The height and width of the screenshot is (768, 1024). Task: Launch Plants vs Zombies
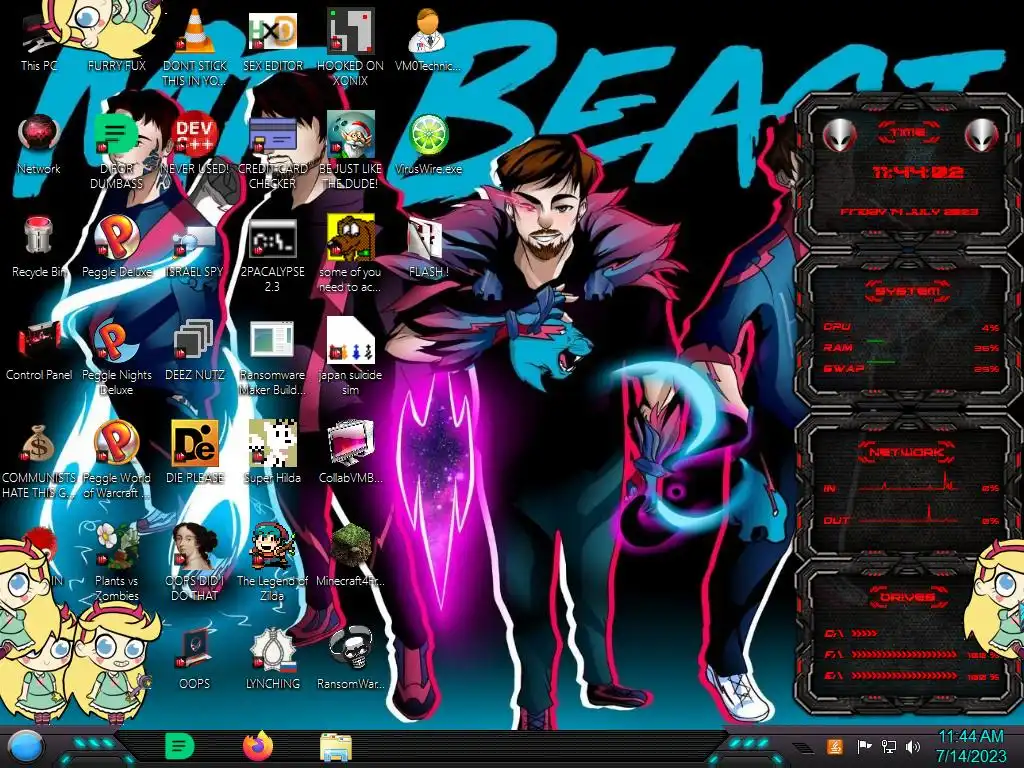[x=117, y=564]
